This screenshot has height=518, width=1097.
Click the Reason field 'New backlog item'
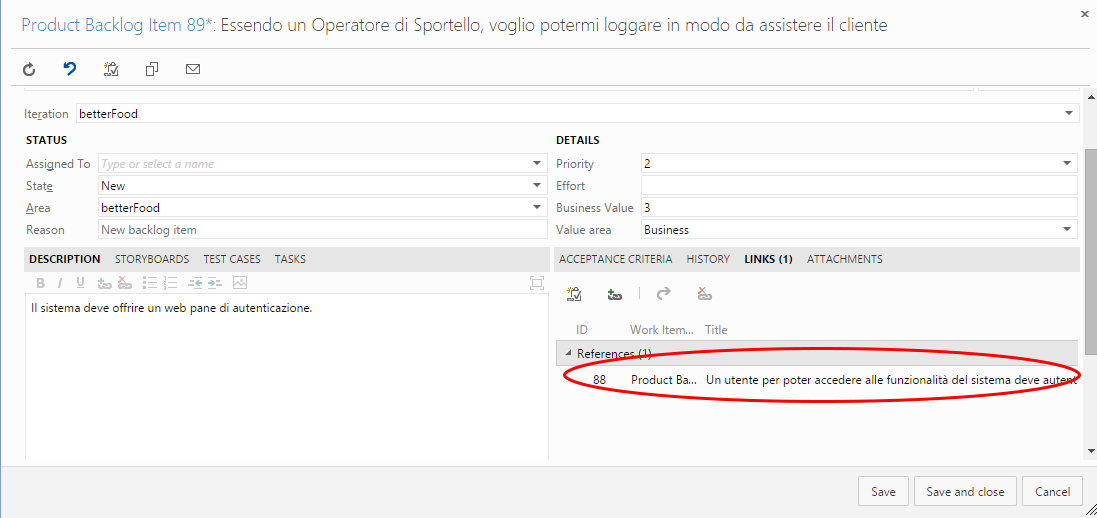[x=323, y=230]
